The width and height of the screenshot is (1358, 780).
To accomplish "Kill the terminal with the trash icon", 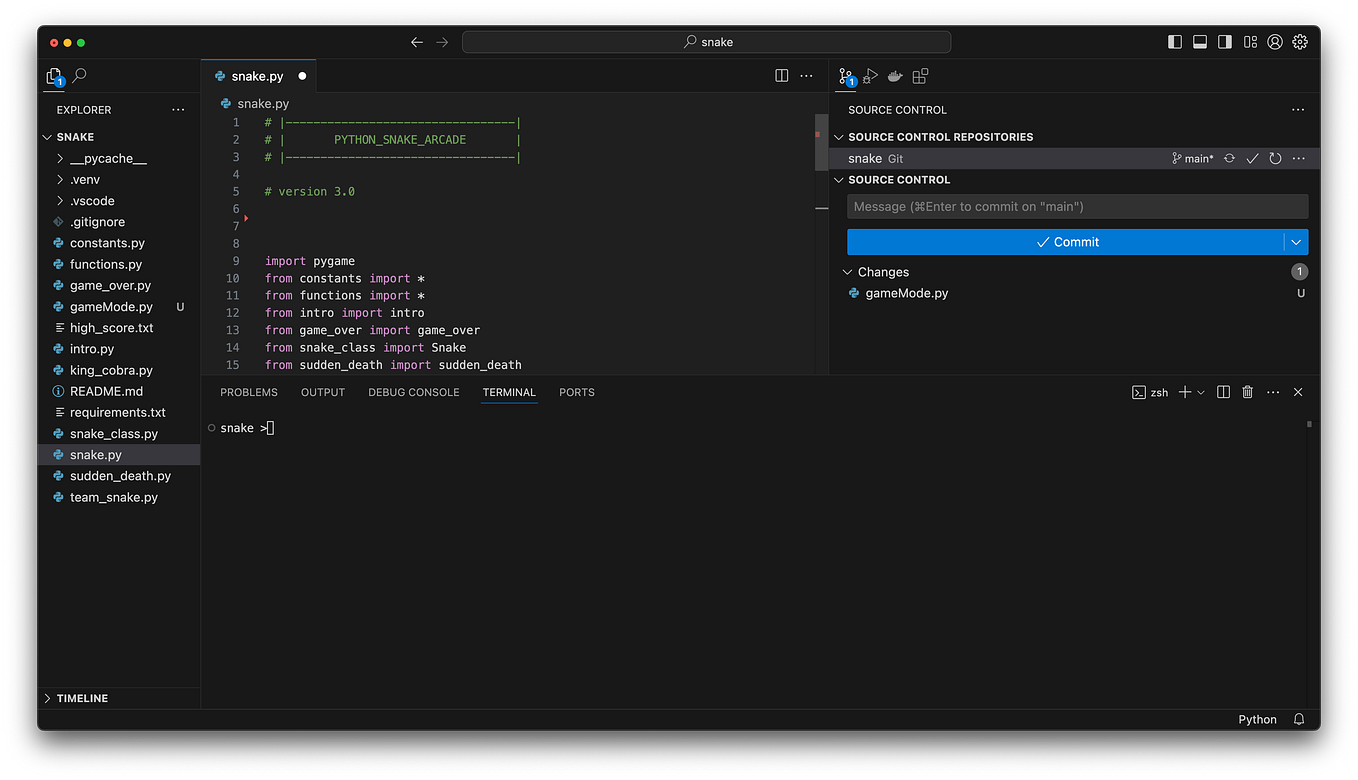I will pyautogui.click(x=1247, y=391).
